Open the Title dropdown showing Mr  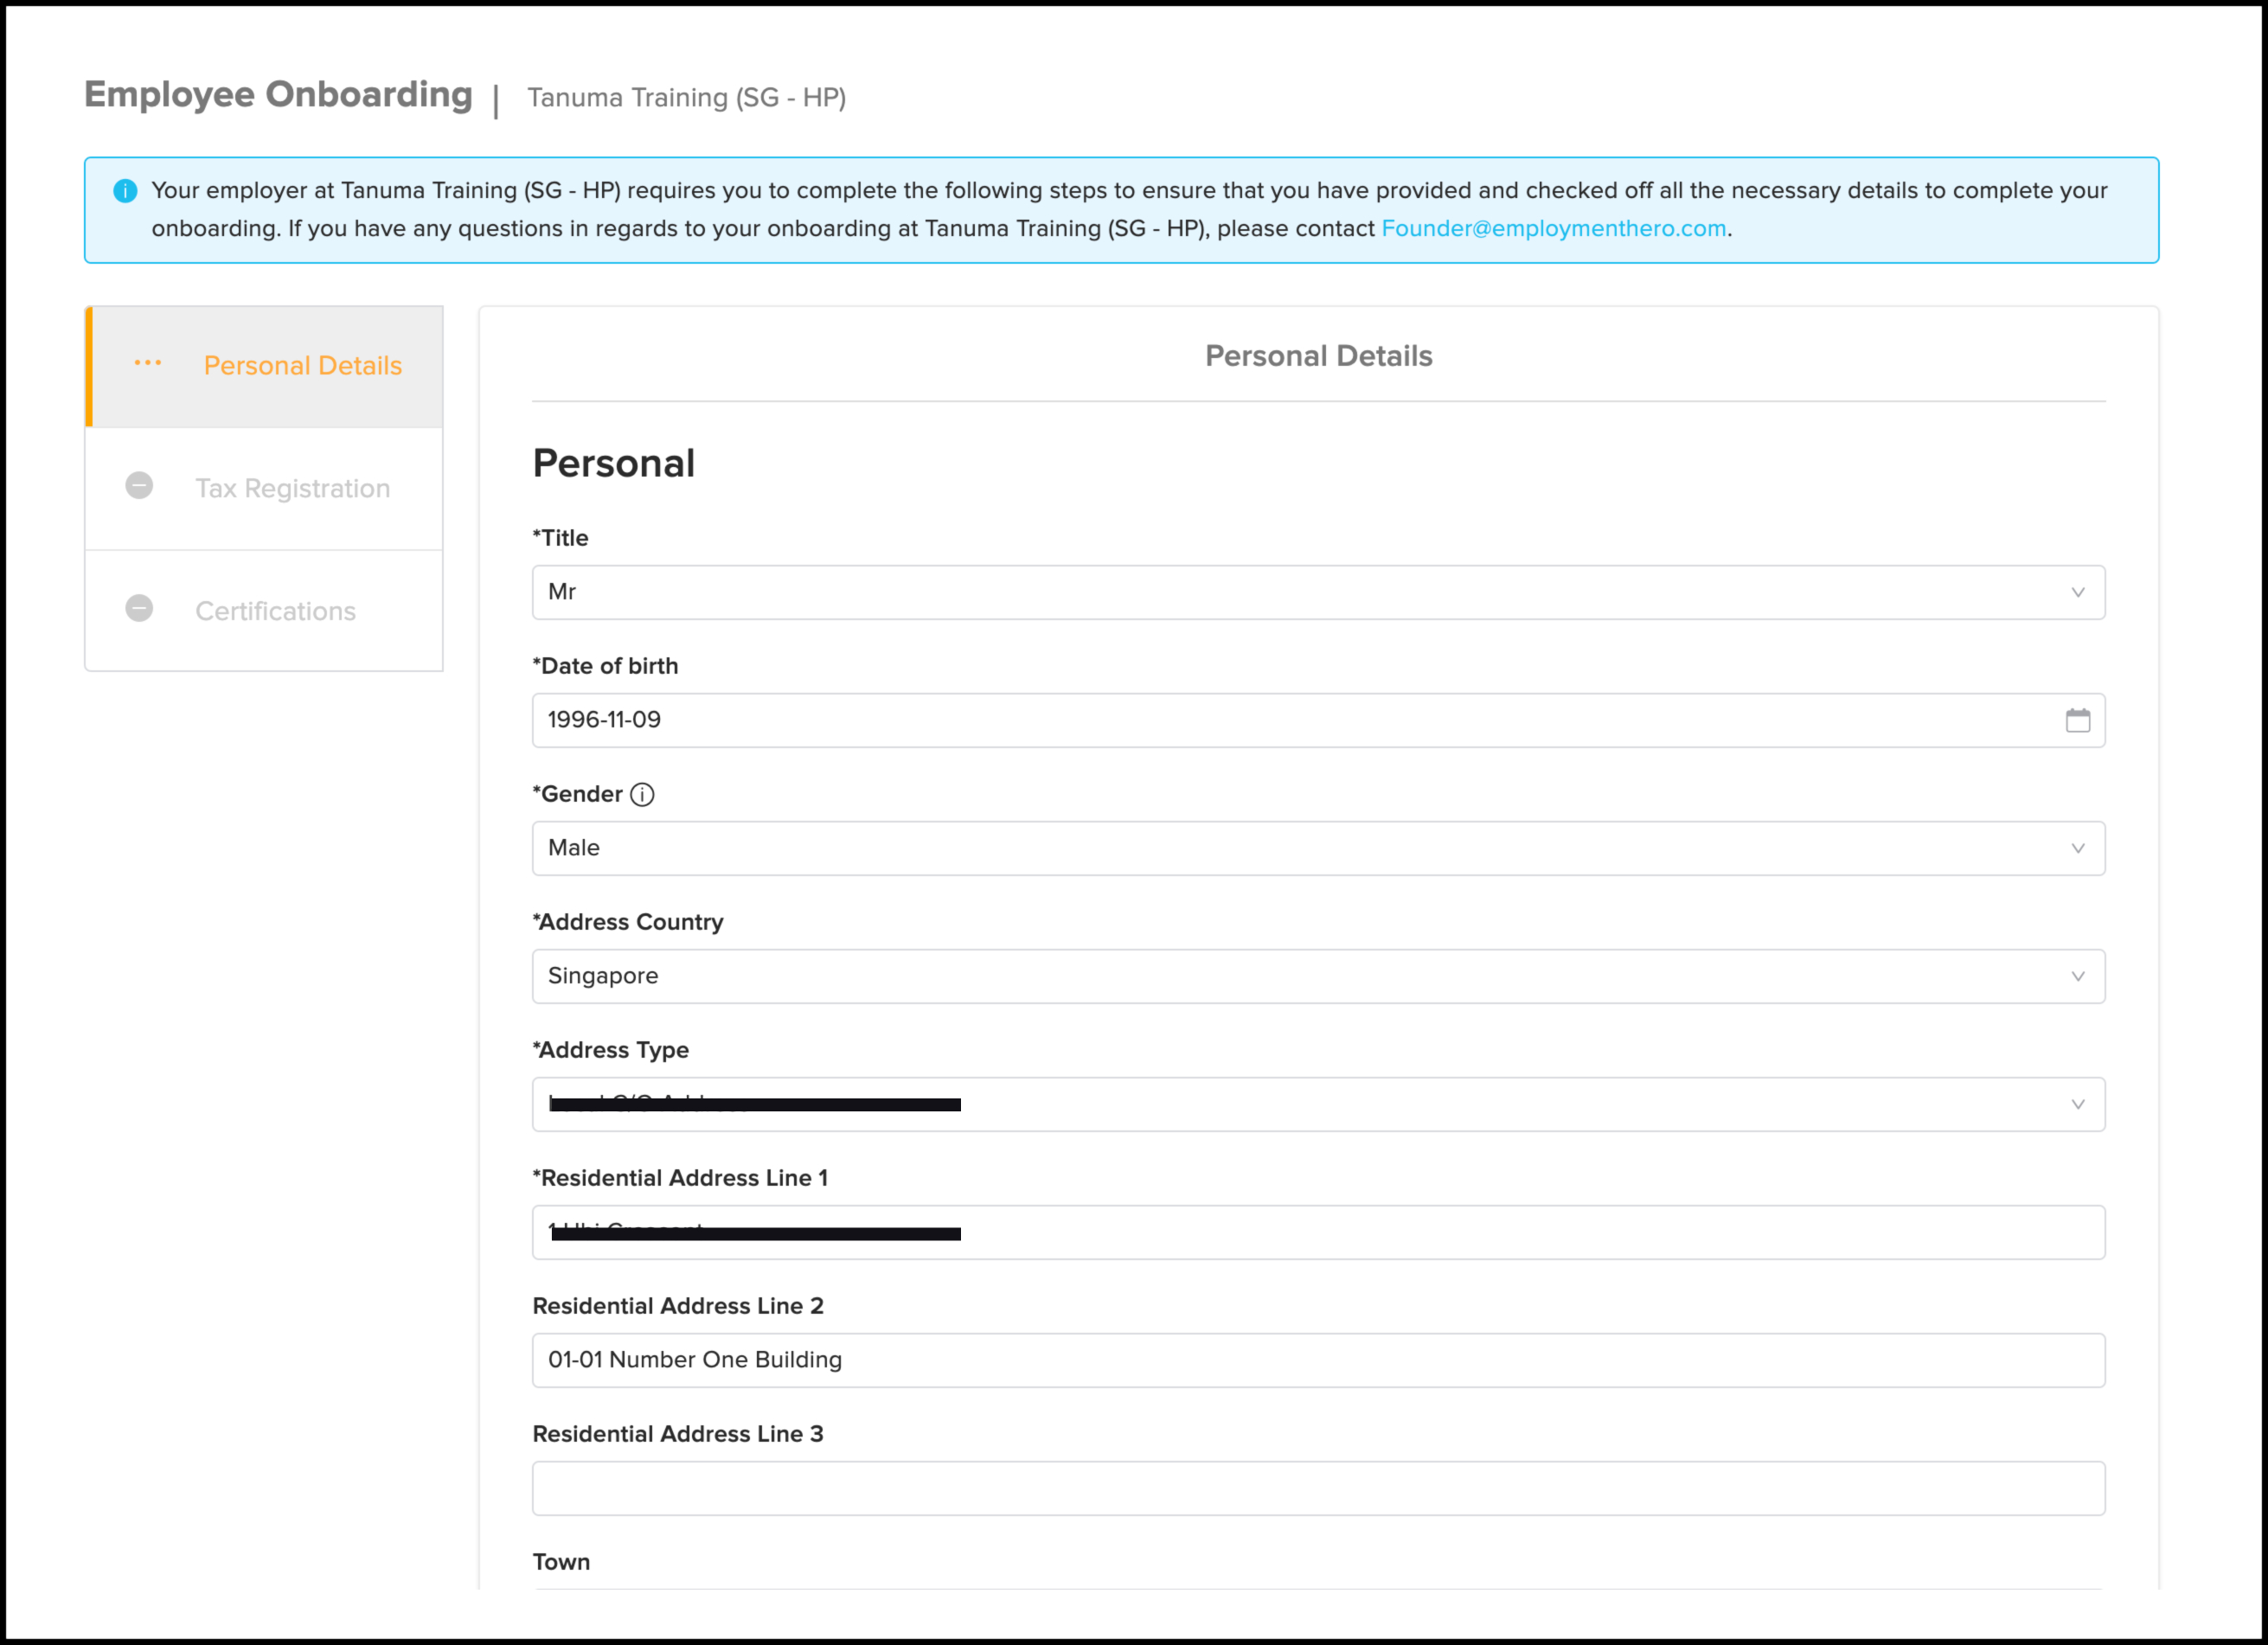click(1317, 592)
